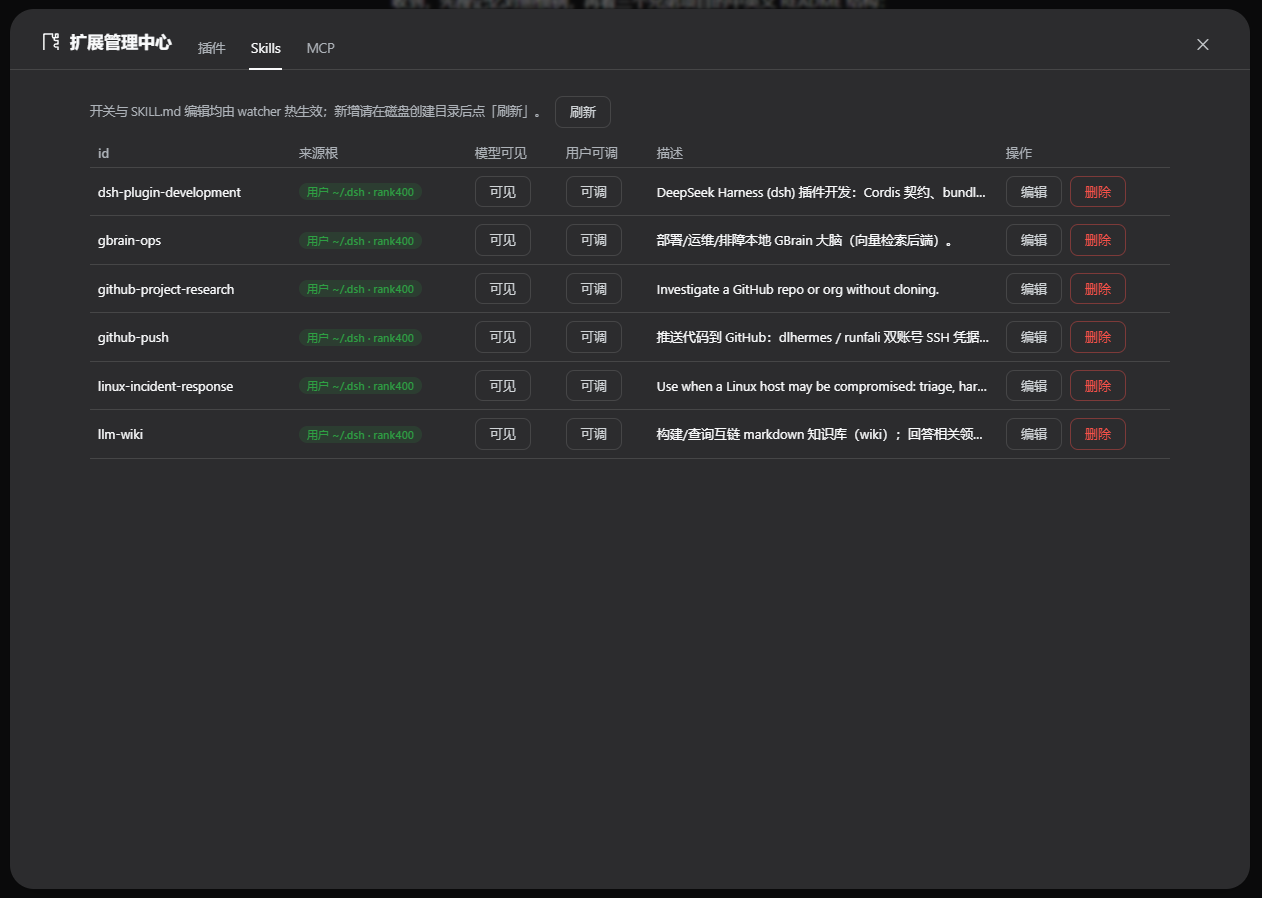Click the source badge for github-push

pos(360,338)
